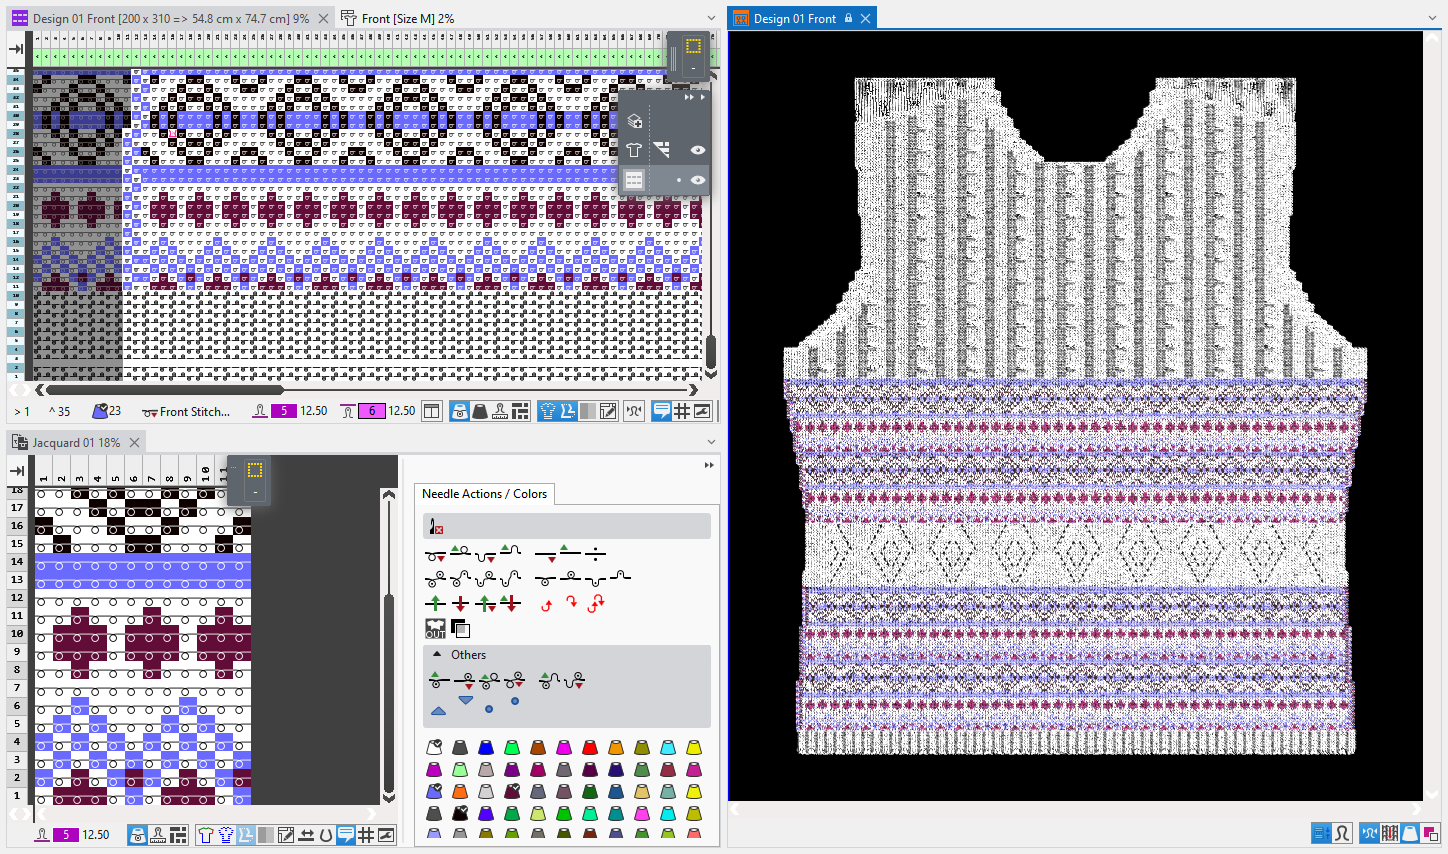Click the Front Stitch status label
Screen dimensions: 1448x854
[194, 411]
